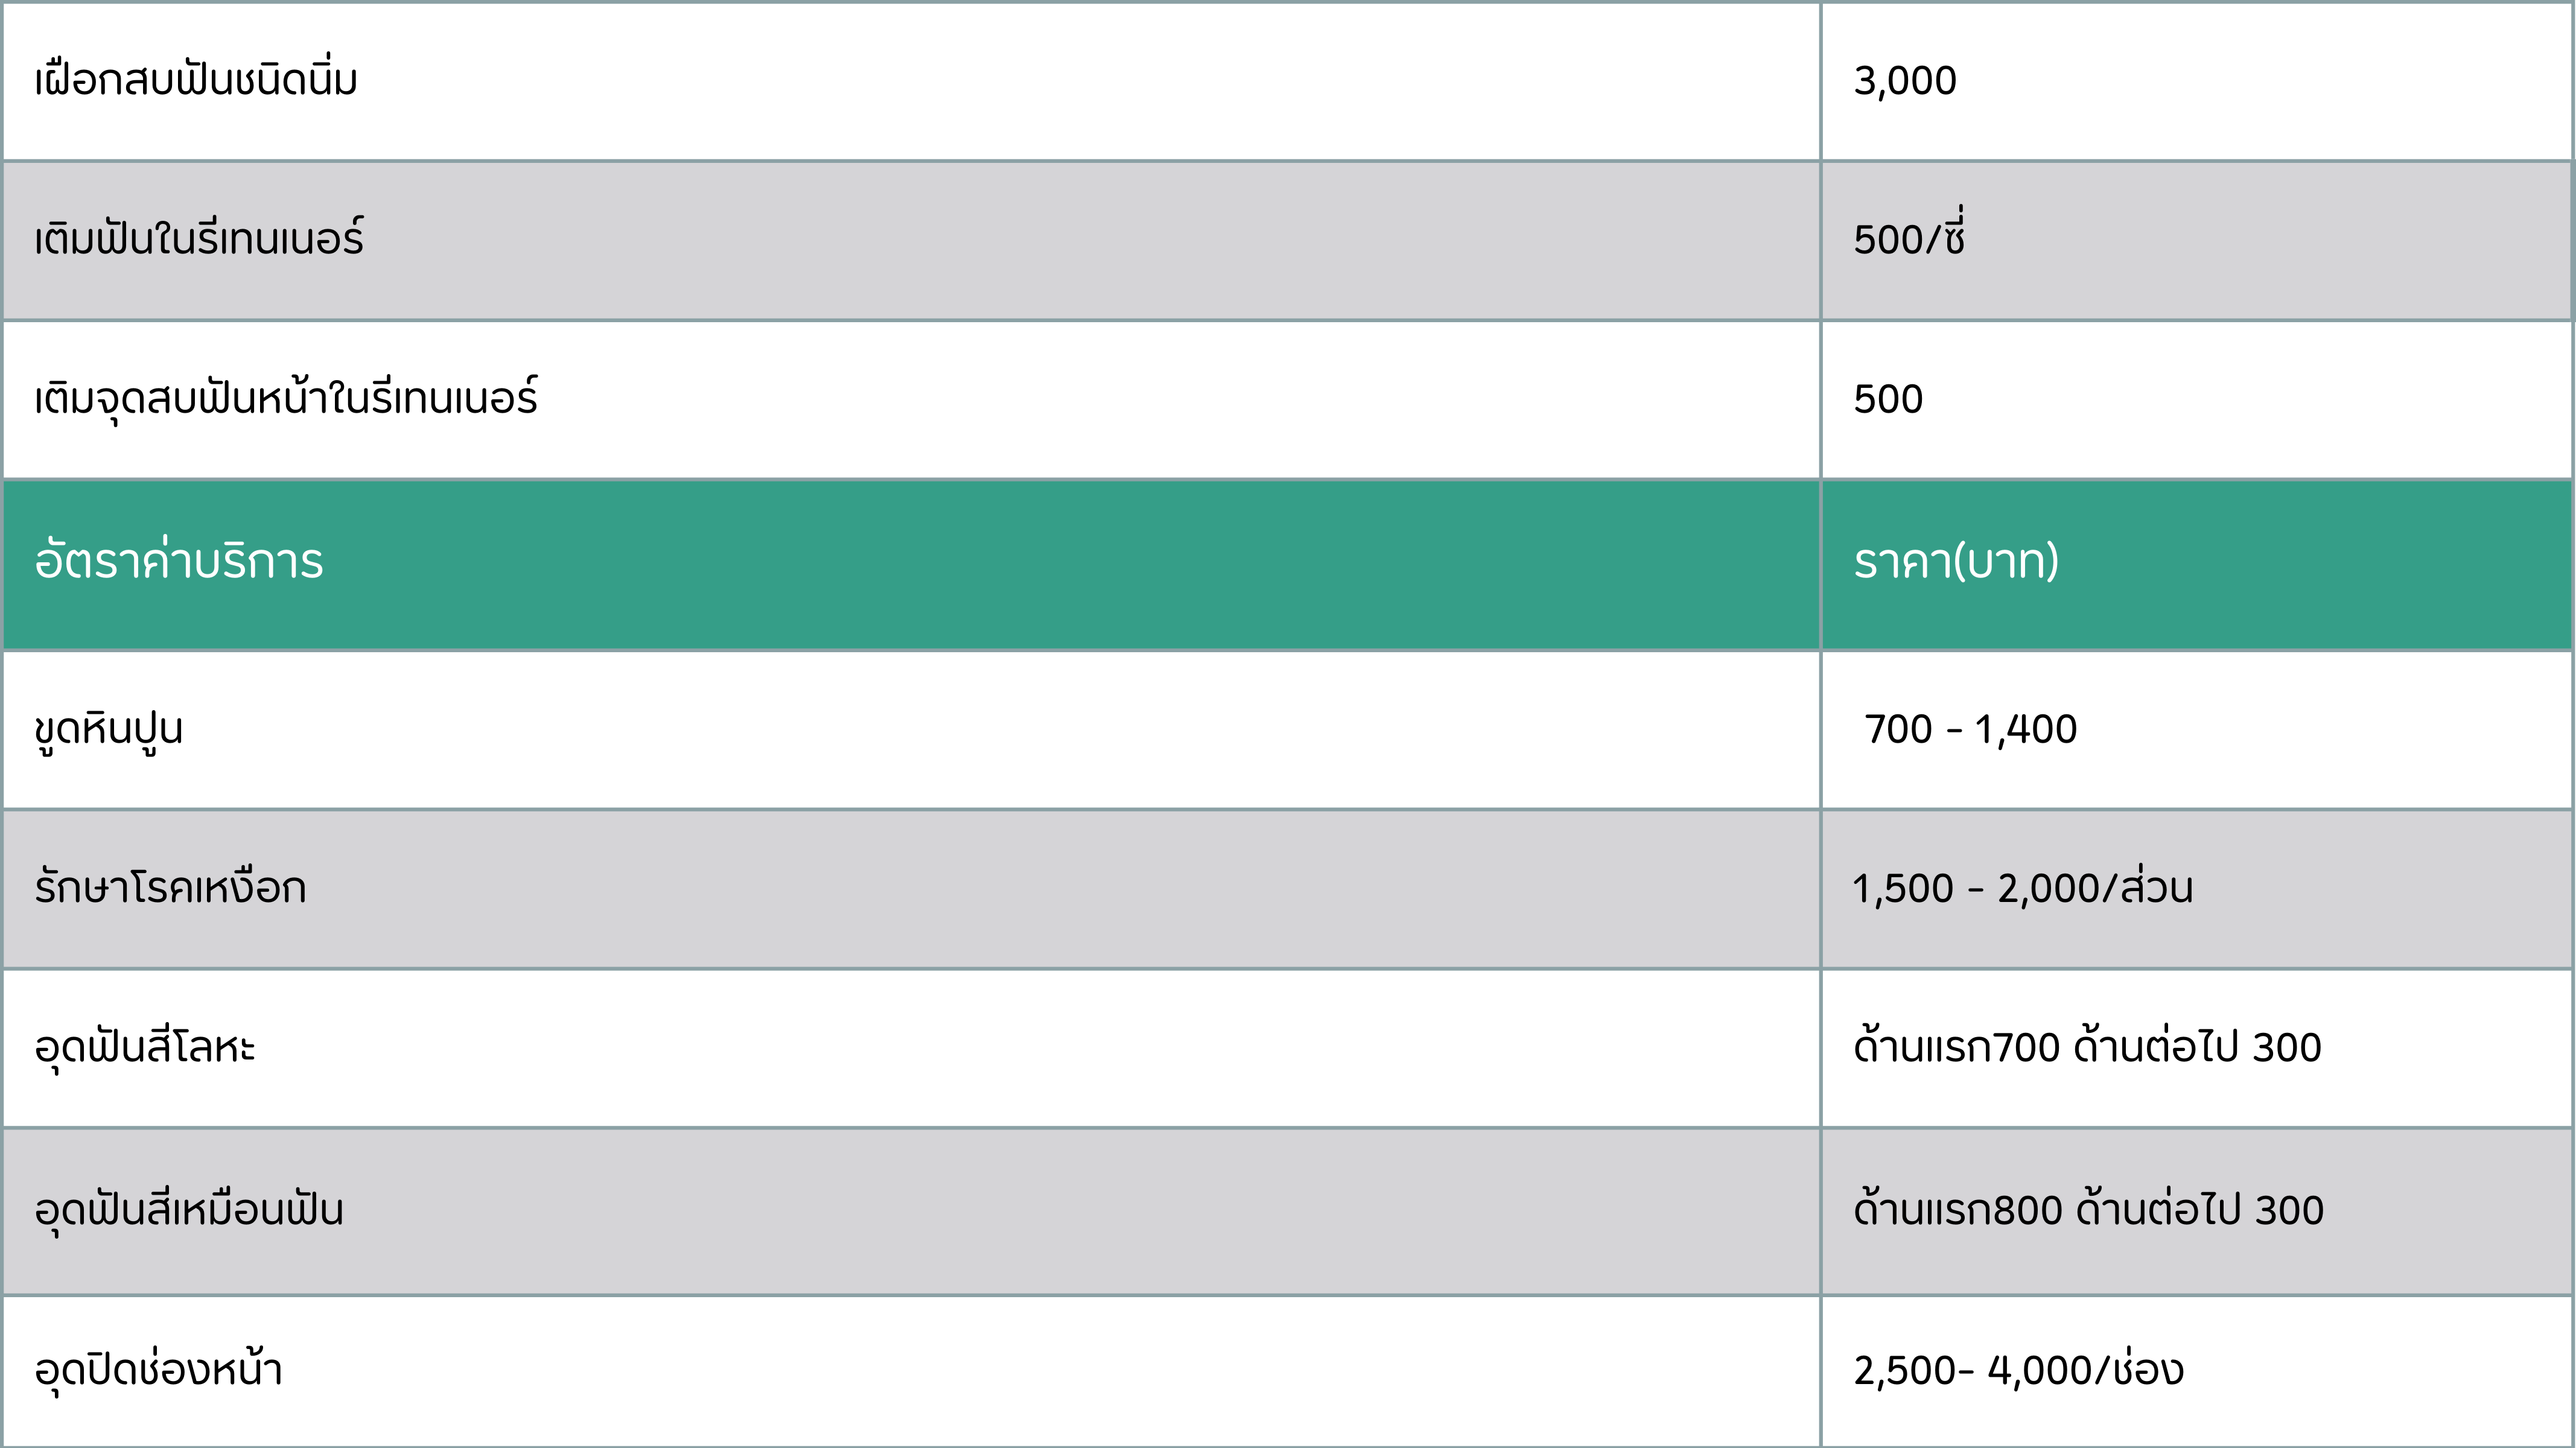
Task: Click the 2,500- 4,000/ช่อง price text
Action: [x=2018, y=1370]
